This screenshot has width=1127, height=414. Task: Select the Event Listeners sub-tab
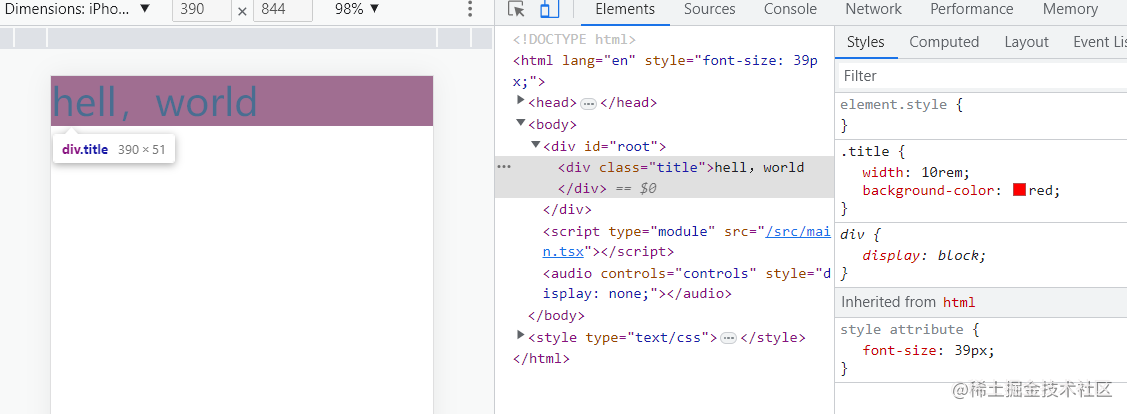(1099, 42)
